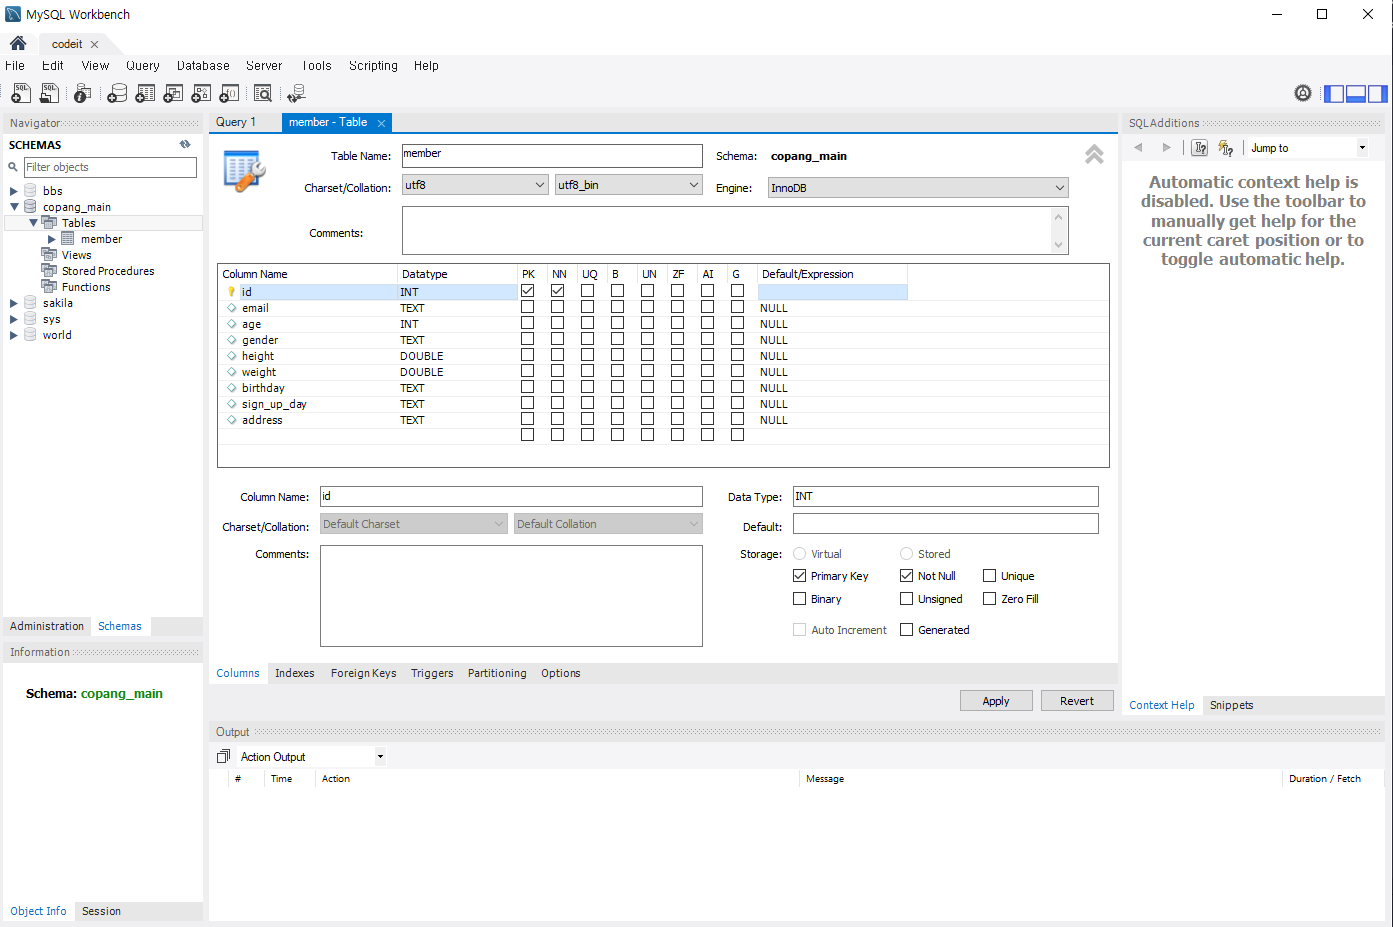Open the Database menu
Viewport: 1393px width, 927px height.
(203, 66)
